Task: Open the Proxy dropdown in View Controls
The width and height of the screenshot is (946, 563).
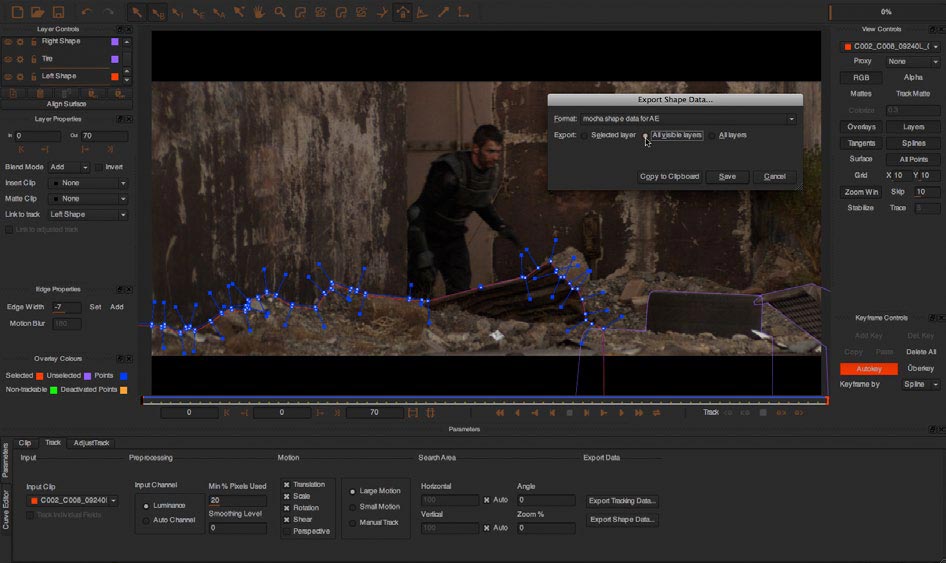Action: [x=912, y=62]
